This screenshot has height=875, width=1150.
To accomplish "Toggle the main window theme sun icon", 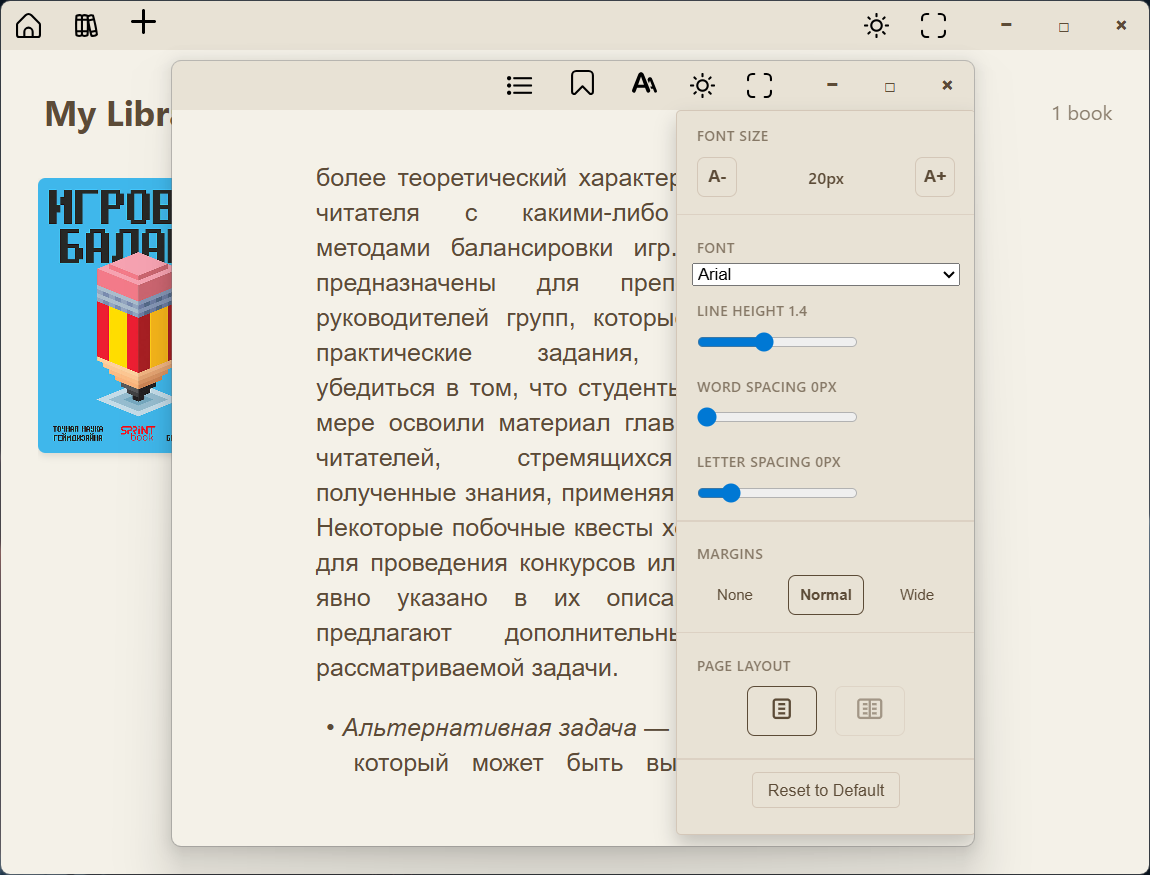I will pyautogui.click(x=876, y=26).
